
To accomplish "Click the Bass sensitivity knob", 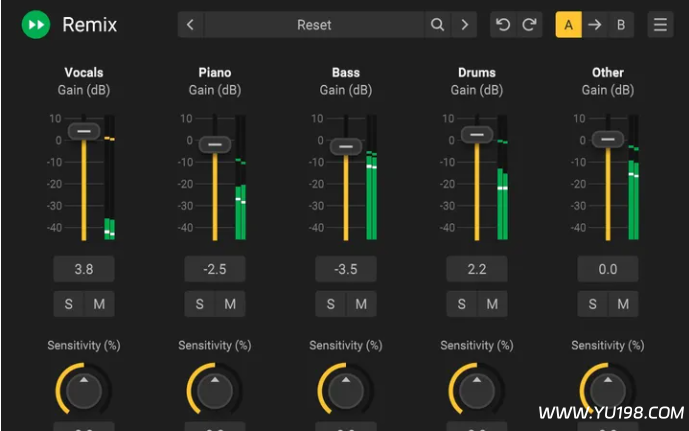I will click(x=346, y=390).
